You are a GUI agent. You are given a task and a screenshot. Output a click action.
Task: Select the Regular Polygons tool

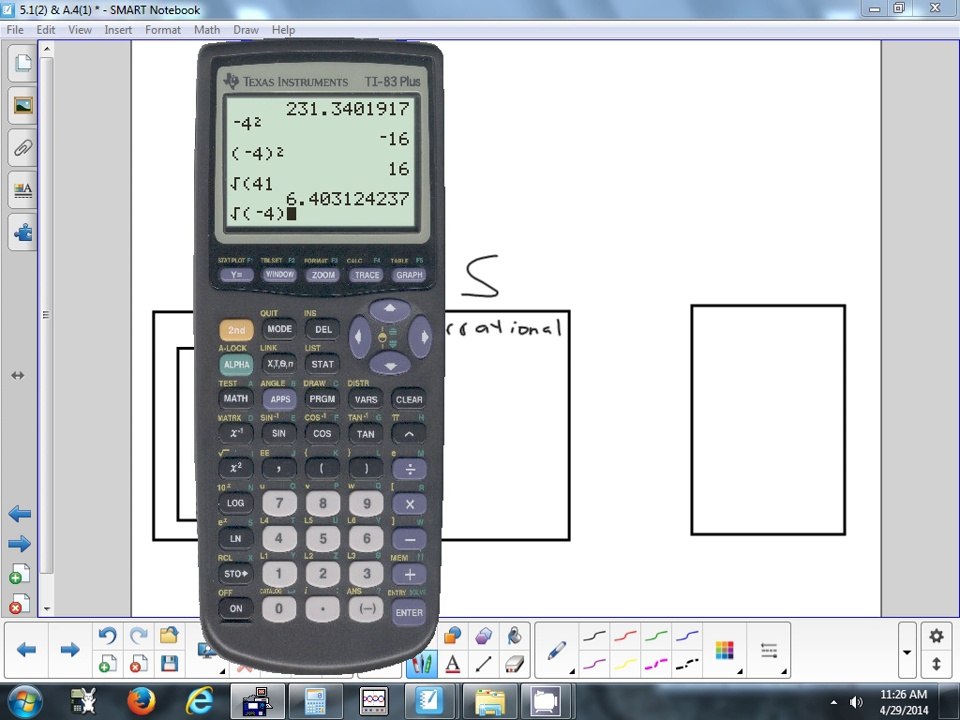(484, 636)
